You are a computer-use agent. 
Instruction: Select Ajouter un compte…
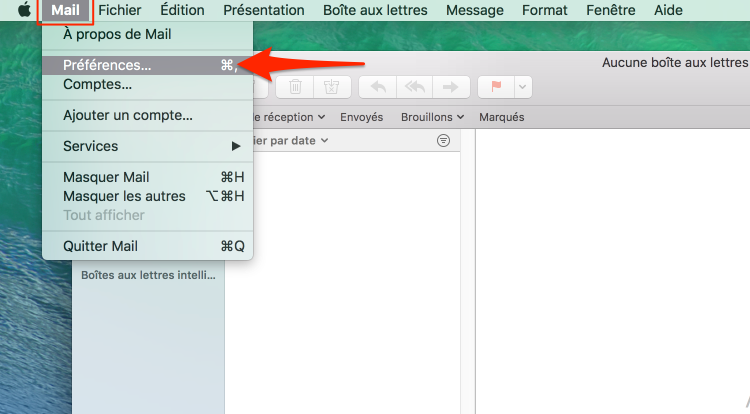point(147,115)
